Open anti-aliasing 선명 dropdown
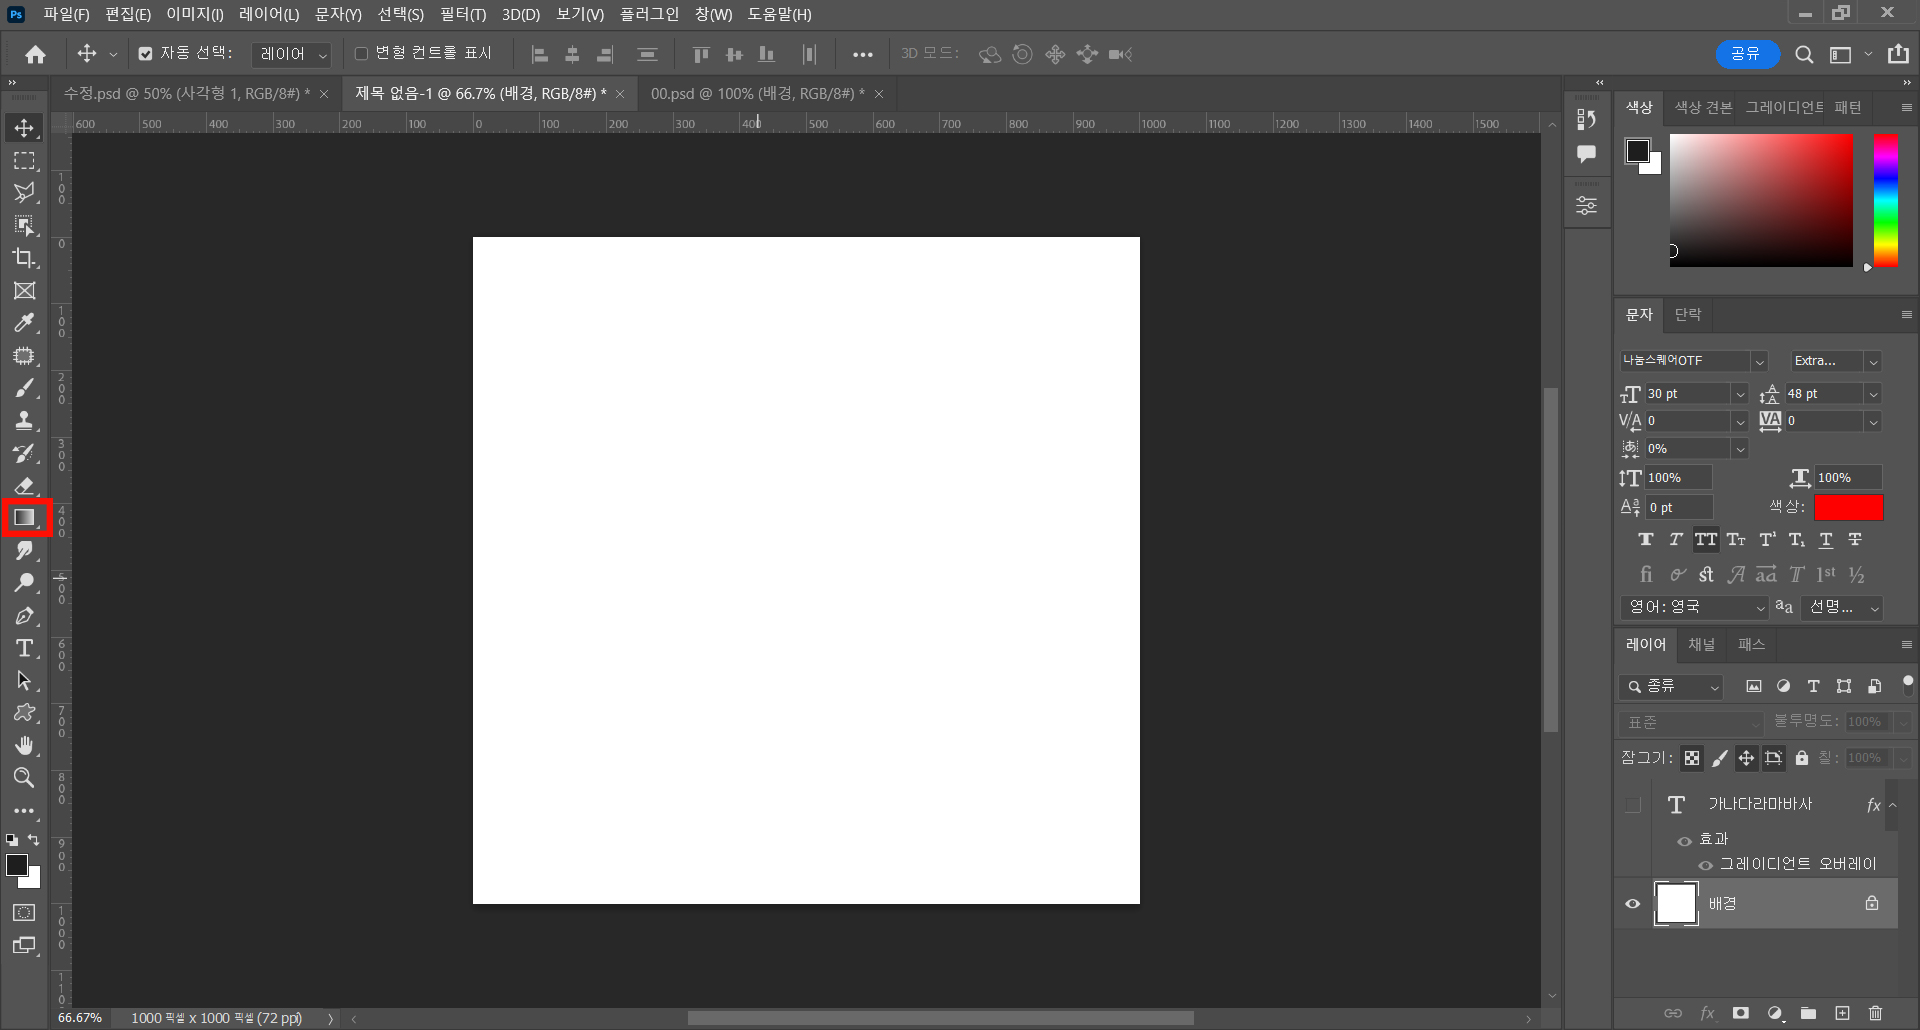This screenshot has height=1030, width=1920. [1843, 607]
